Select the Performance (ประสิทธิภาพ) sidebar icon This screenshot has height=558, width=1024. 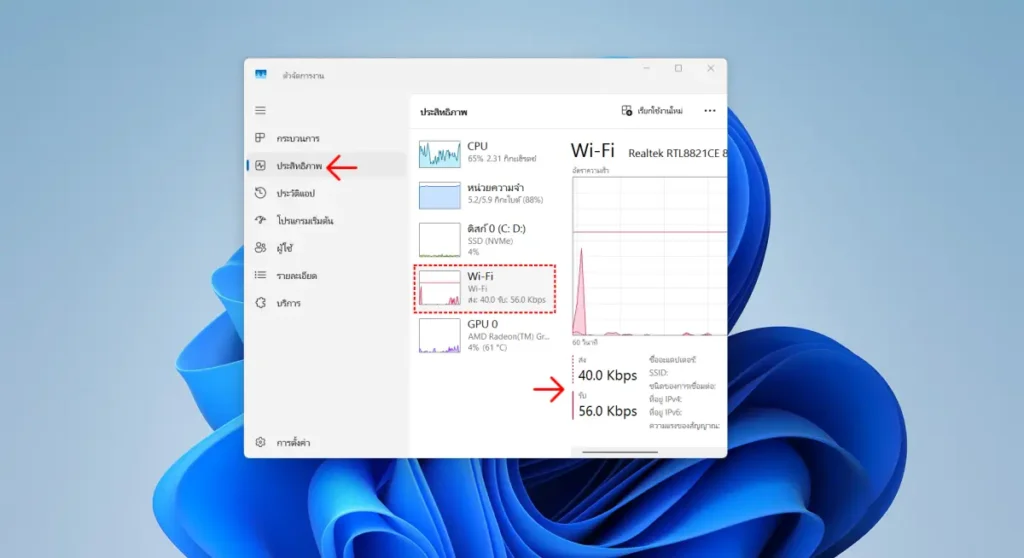[260, 165]
